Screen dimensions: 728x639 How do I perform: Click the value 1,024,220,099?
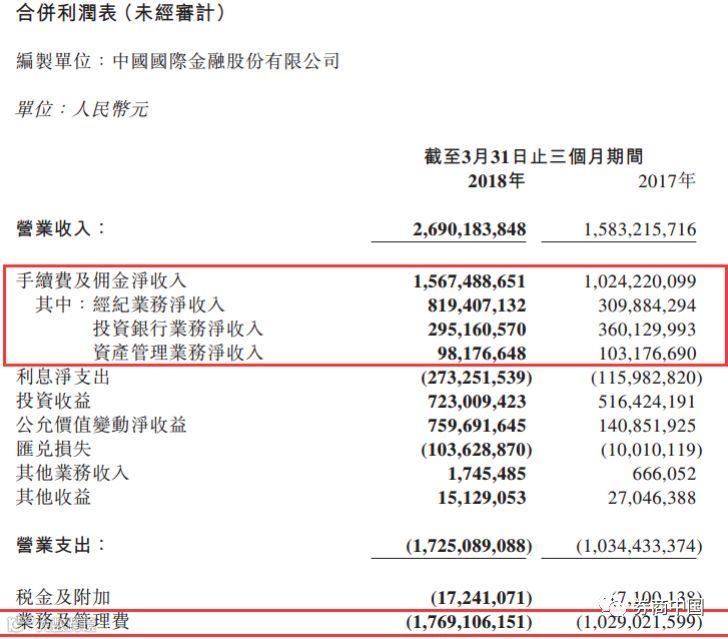(x=640, y=281)
